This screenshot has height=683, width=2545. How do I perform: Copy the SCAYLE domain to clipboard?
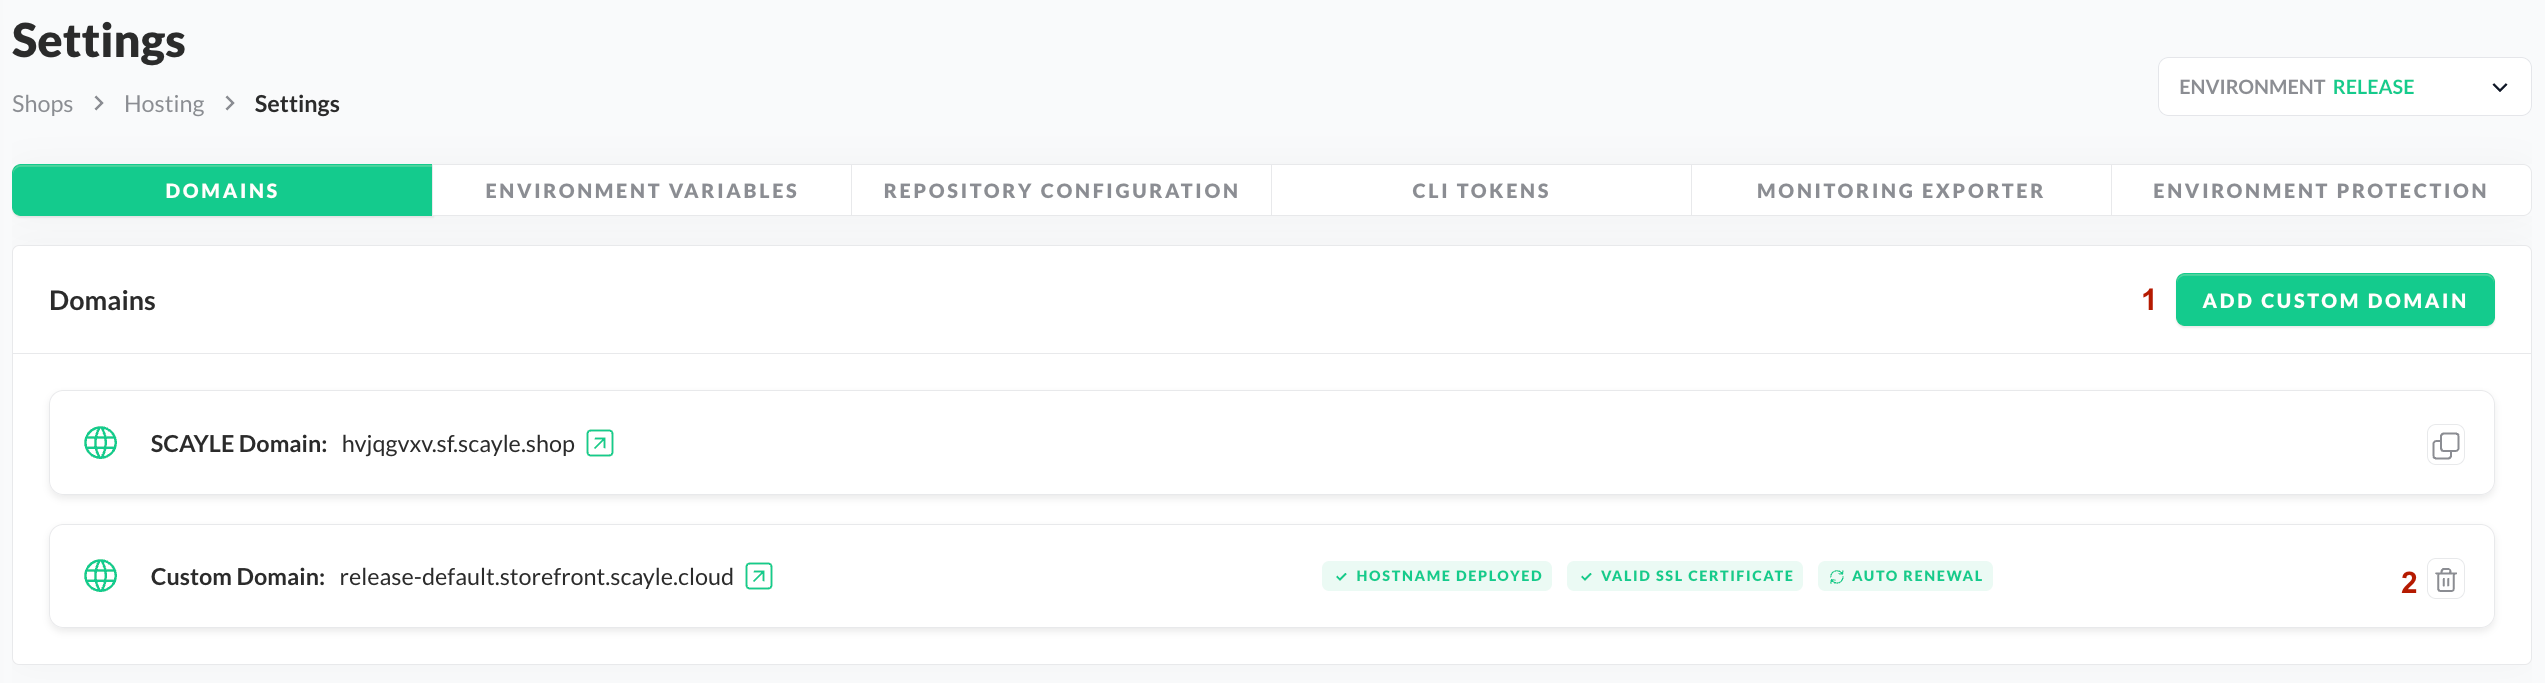[x=2445, y=445]
